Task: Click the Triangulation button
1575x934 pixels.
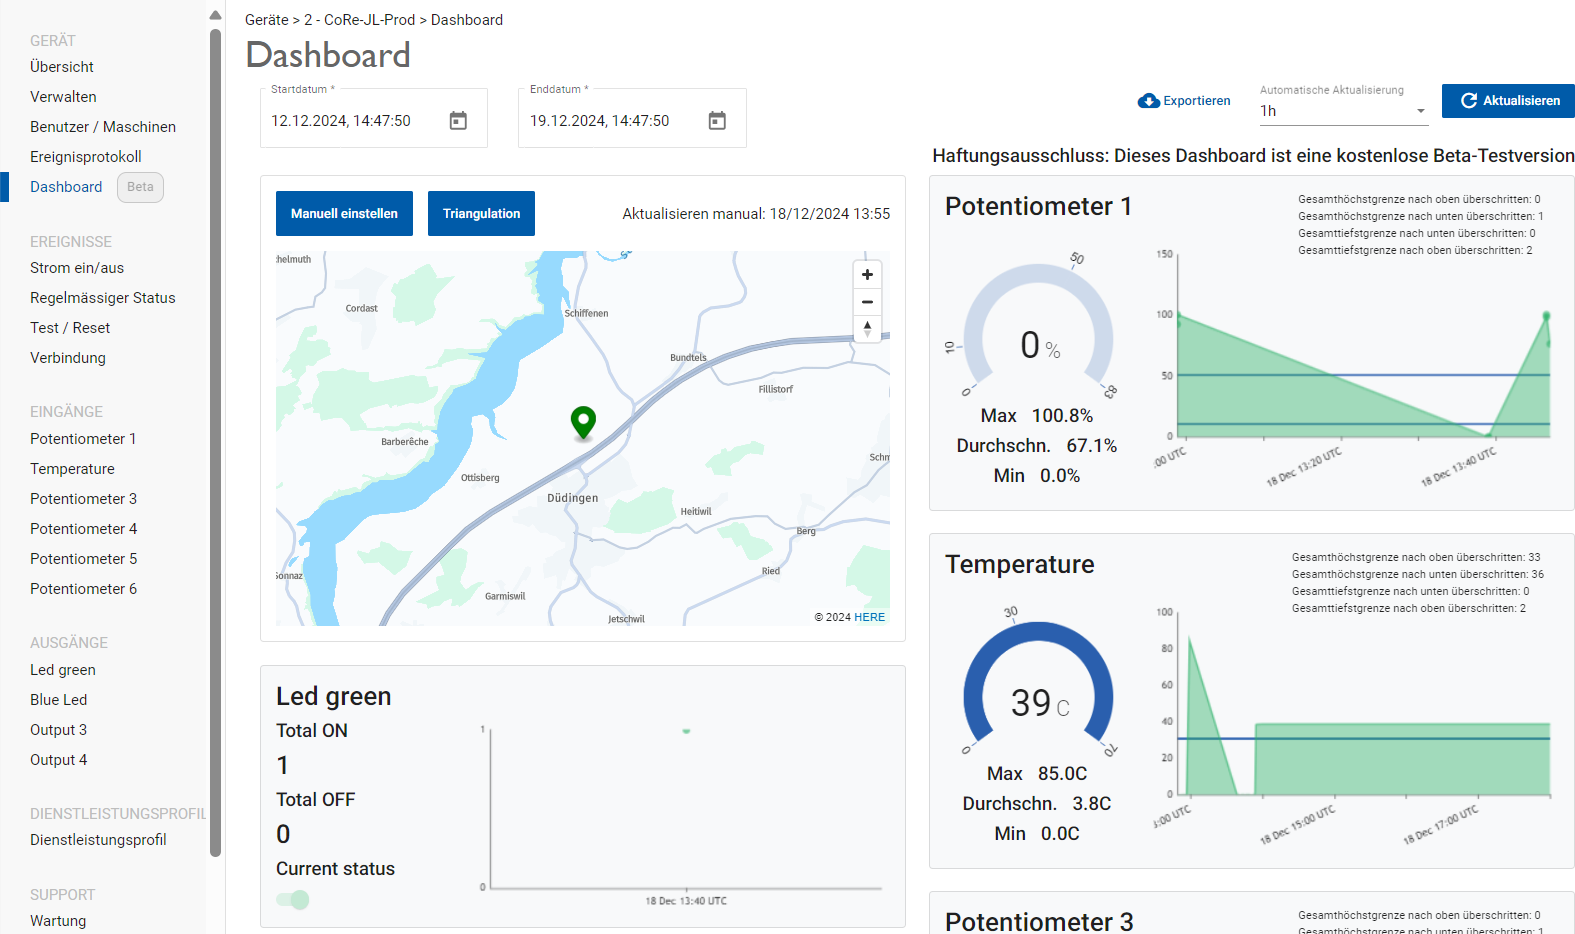Action: (481, 214)
